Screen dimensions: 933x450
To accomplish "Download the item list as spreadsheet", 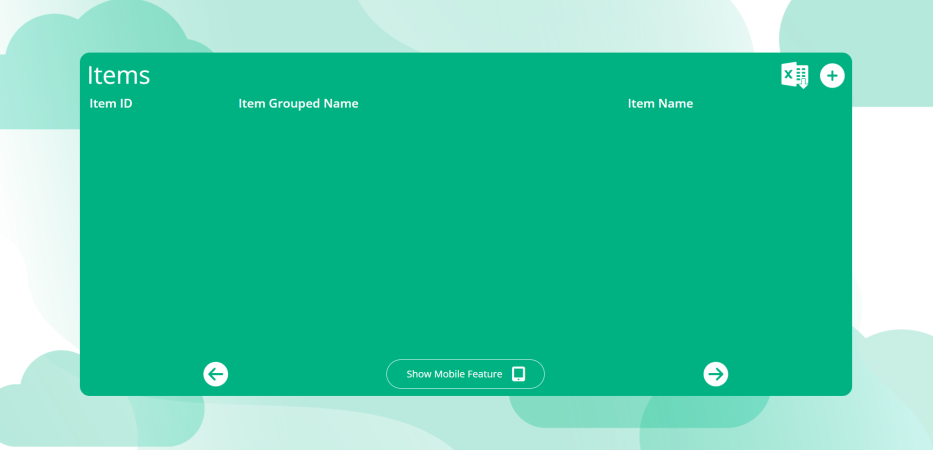I will [x=794, y=75].
